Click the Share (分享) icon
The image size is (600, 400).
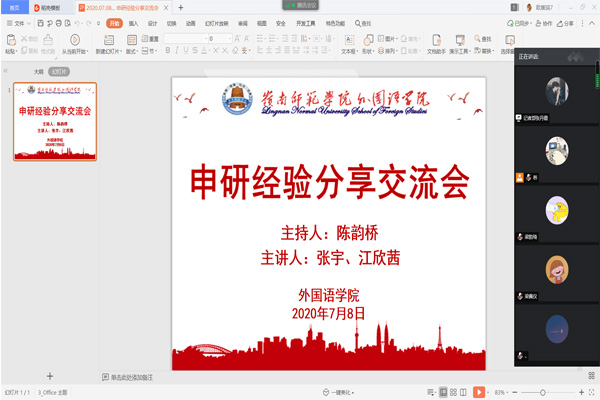click(566, 21)
